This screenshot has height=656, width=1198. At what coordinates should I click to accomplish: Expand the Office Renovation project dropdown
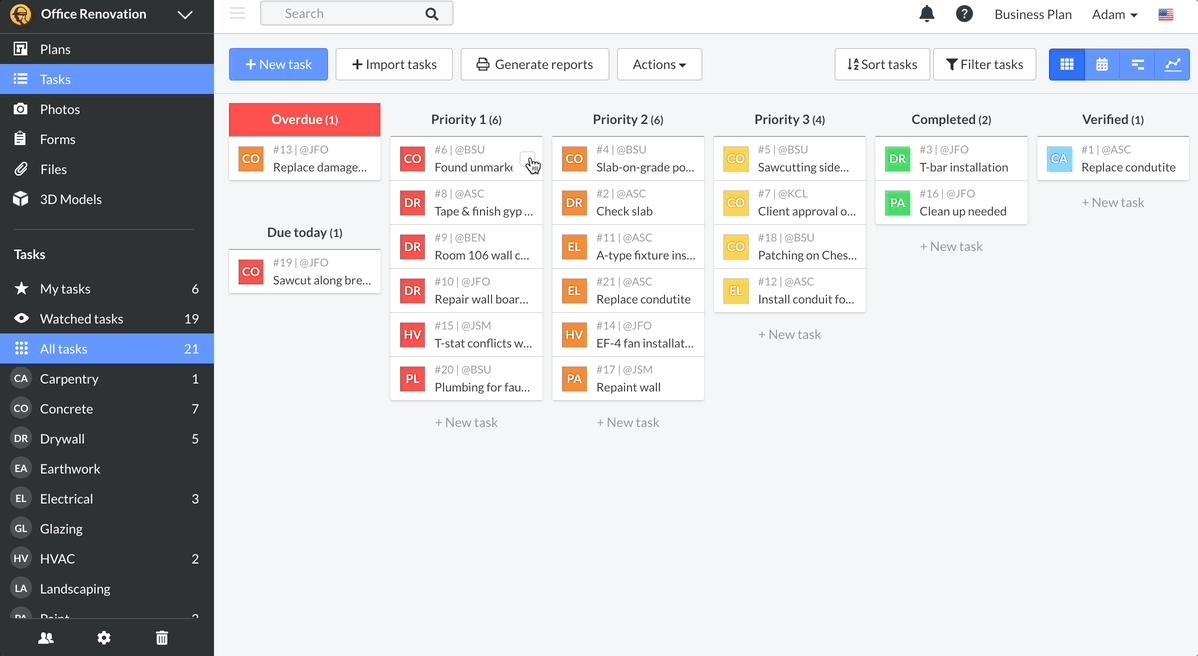pos(184,15)
